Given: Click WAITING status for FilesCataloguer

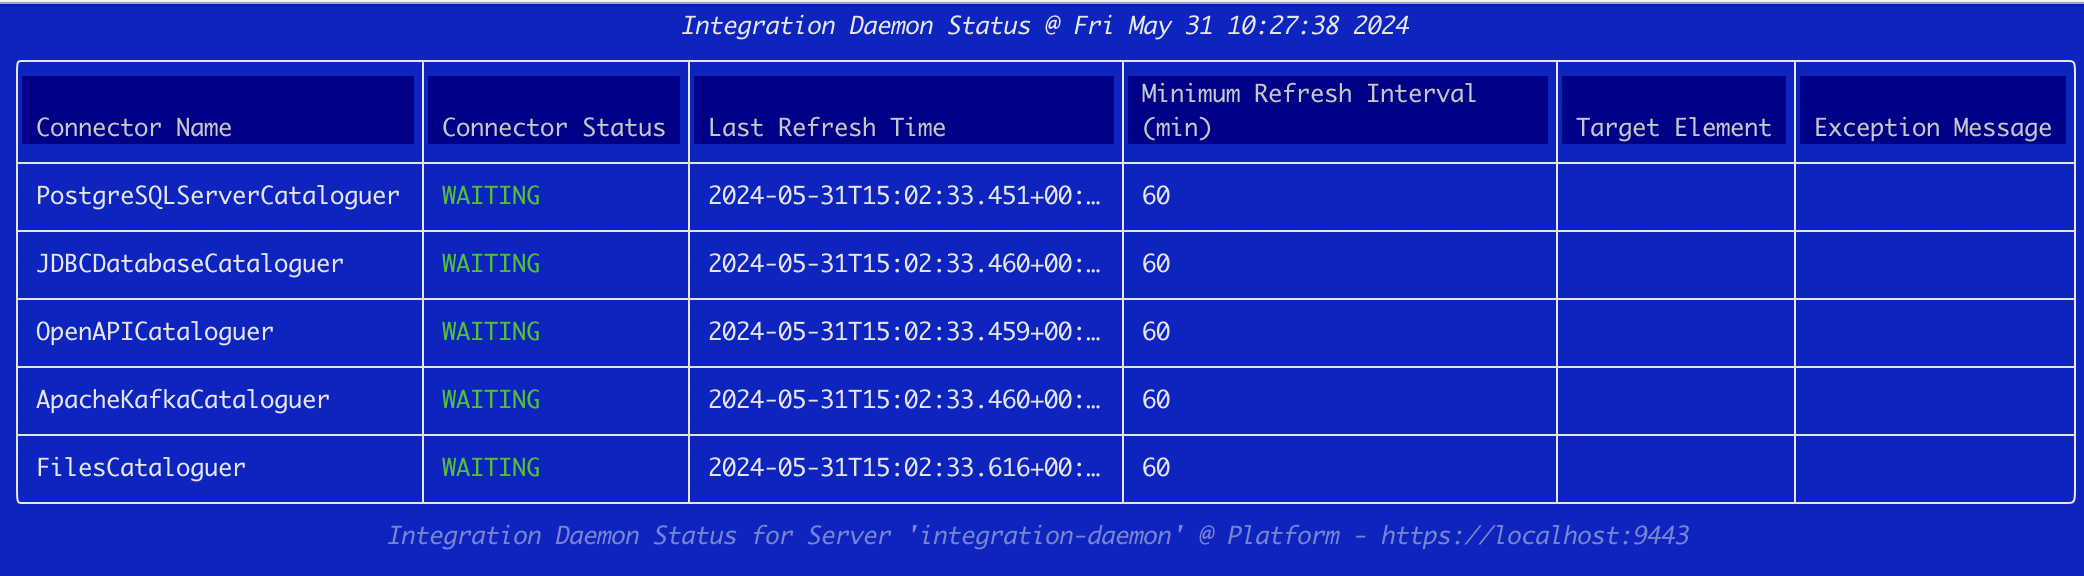Looking at the screenshot, I should pos(491,468).
